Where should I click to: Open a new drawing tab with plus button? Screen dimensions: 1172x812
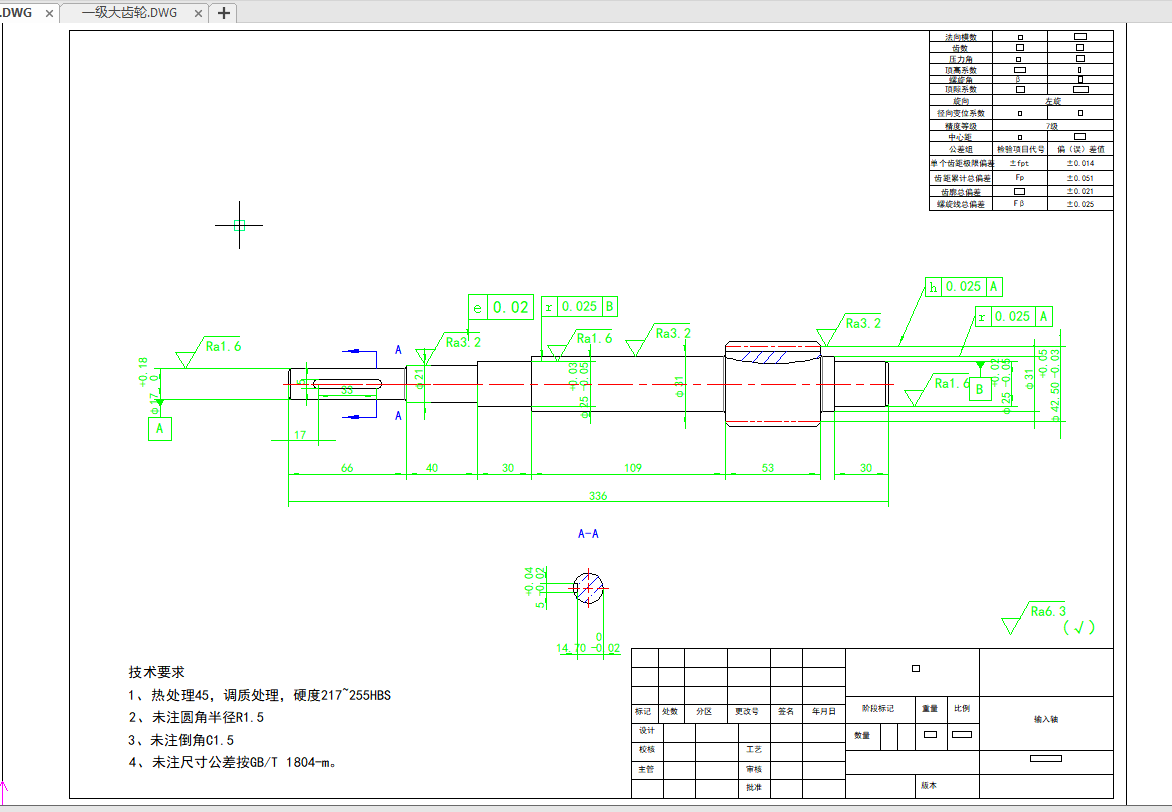coord(224,13)
